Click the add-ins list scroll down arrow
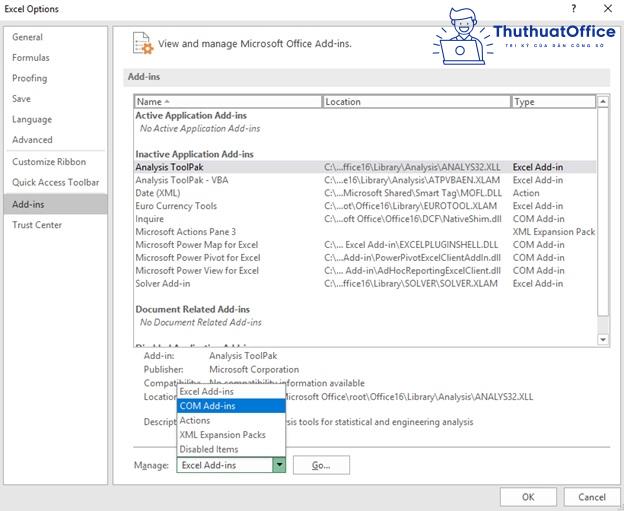 pyautogui.click(x=603, y=339)
